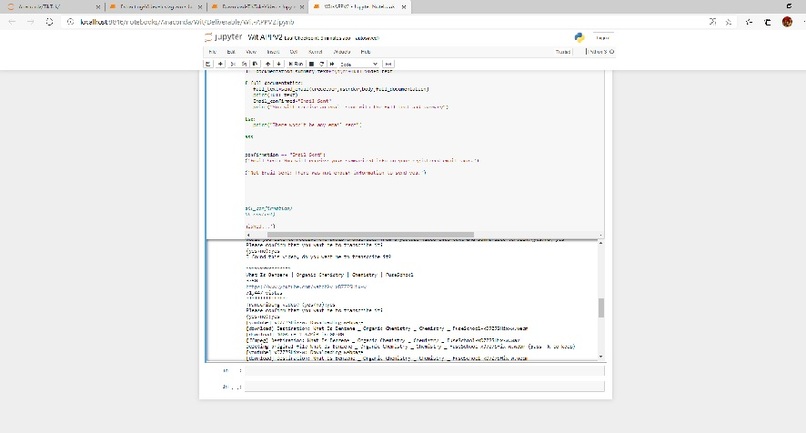The height and width of the screenshot is (433, 806).
Task: Click the localhost URL in the address bar
Action: [188, 22]
